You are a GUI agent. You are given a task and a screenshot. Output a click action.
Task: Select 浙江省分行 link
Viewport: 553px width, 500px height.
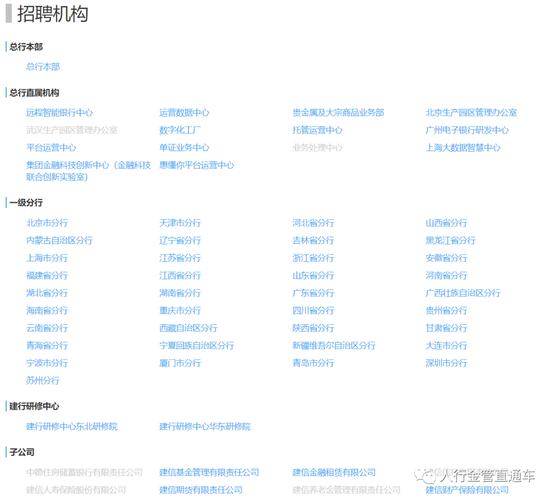click(313, 258)
